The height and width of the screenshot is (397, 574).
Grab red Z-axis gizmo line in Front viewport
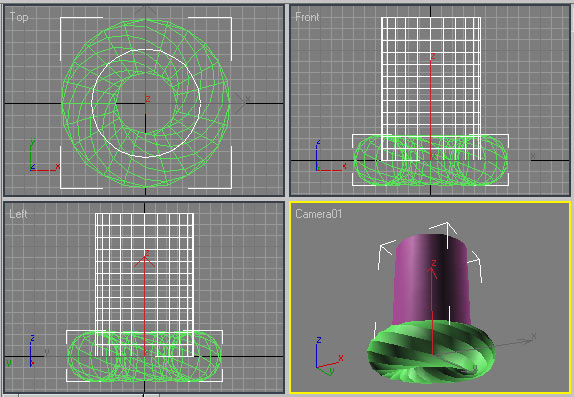point(430,110)
